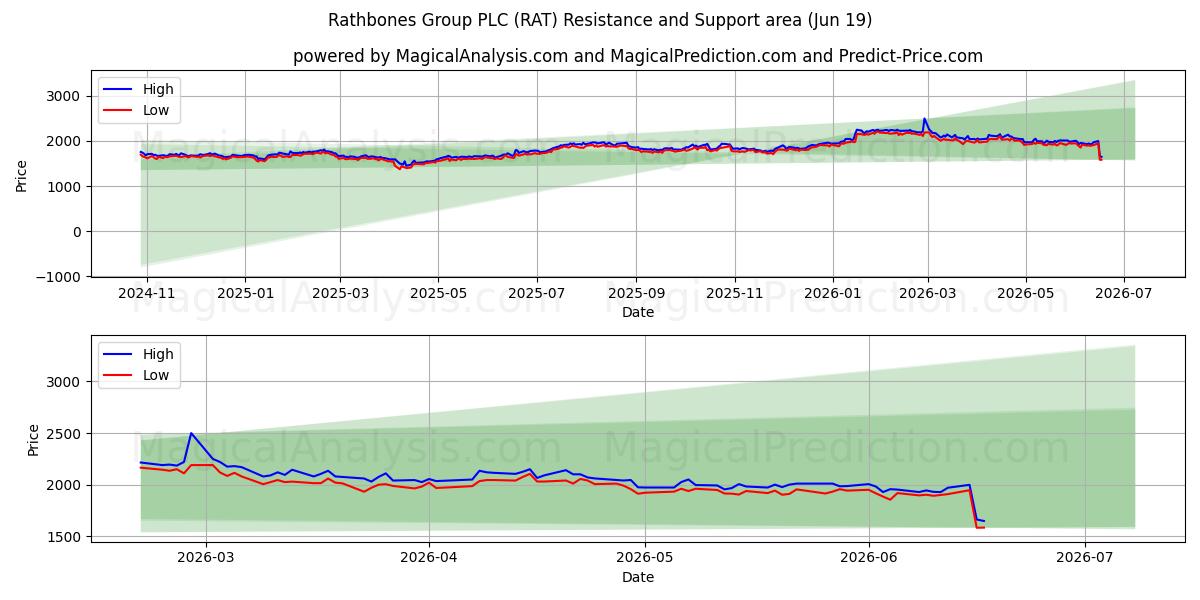Click the '3000' price tick in the top chart
The height and width of the screenshot is (600, 1200).
tap(66, 96)
